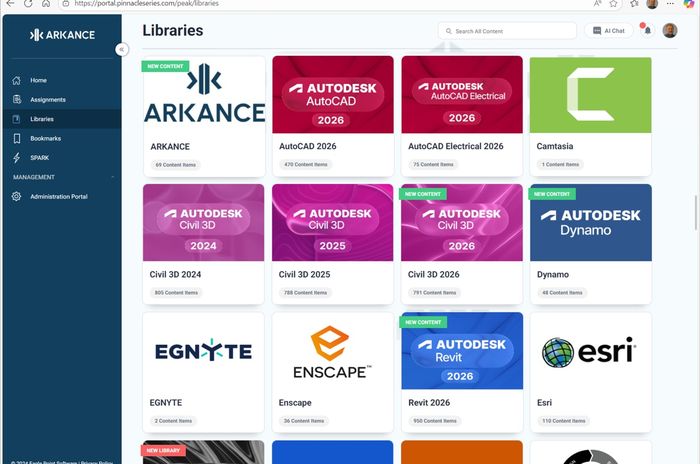Open AutoCAD Electrical 2026 library thumbnail

click(x=462, y=95)
